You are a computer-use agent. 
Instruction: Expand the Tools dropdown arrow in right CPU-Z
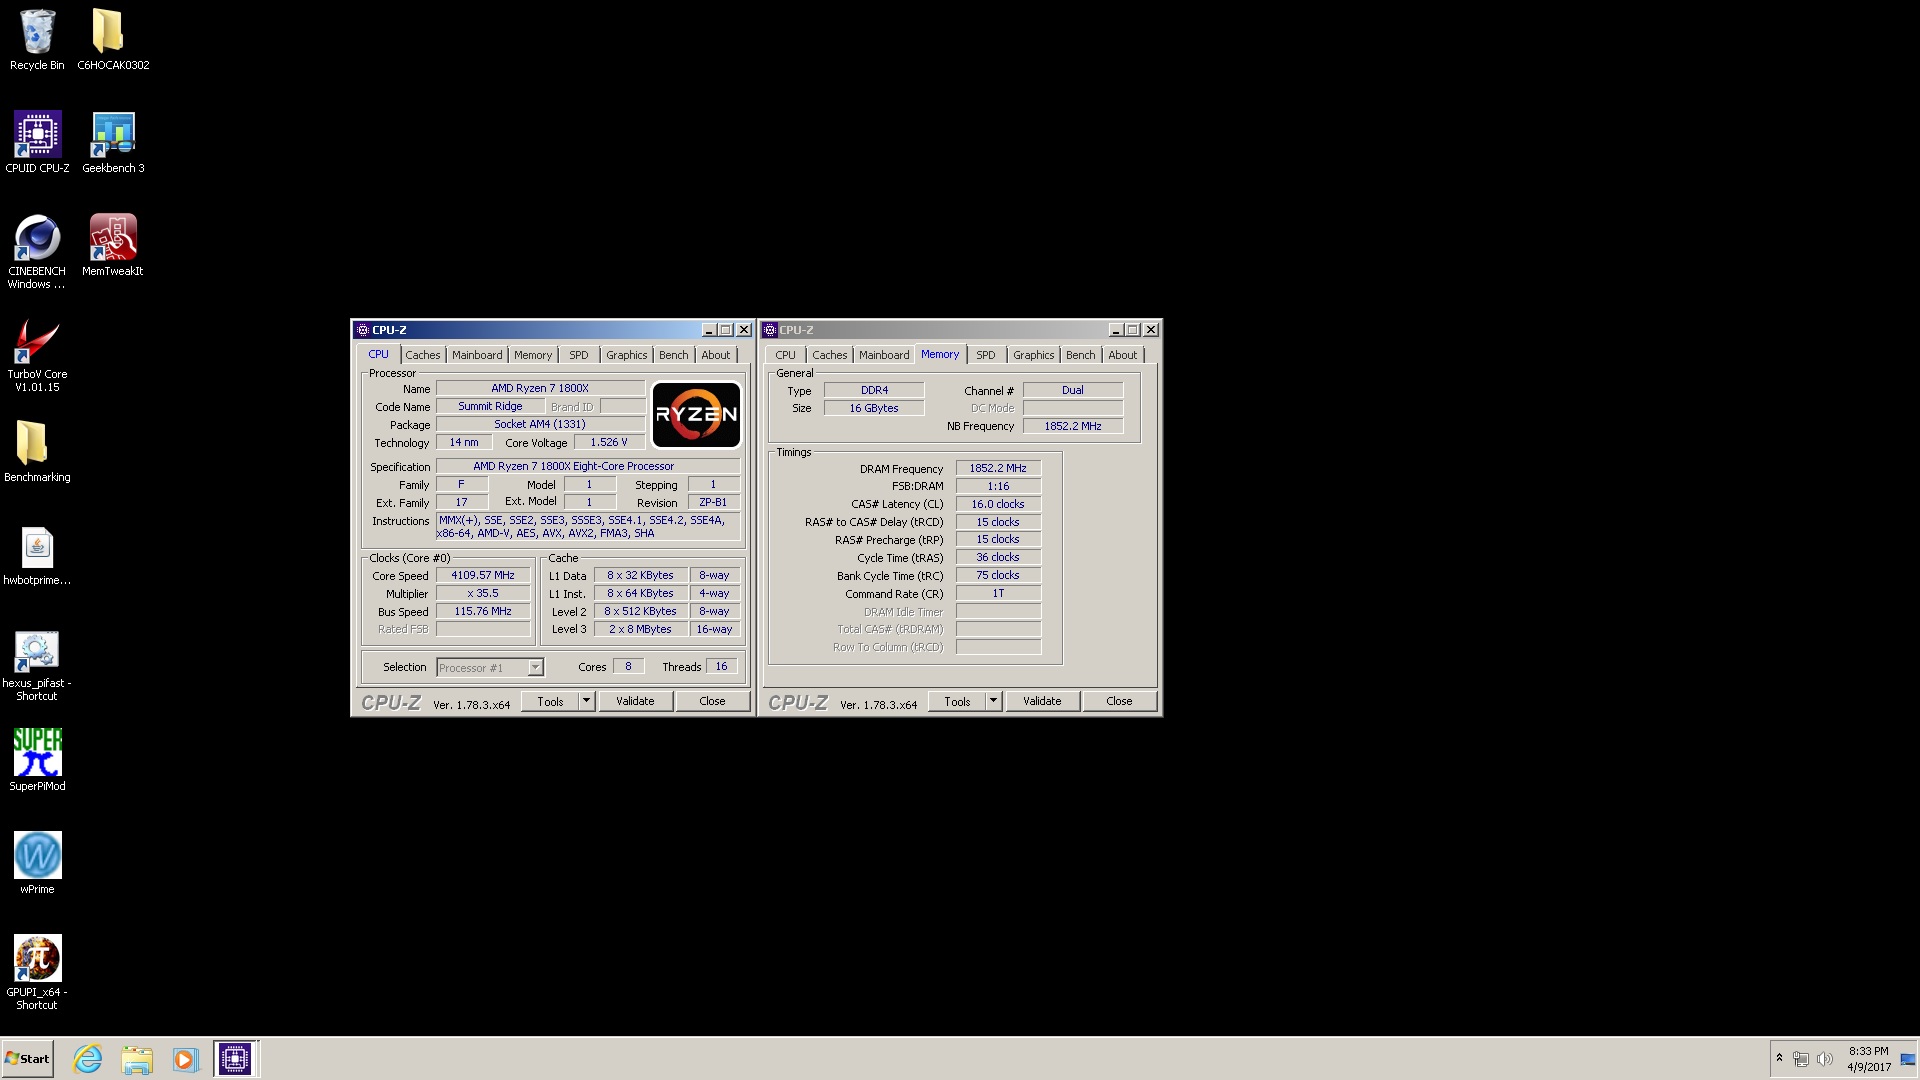click(994, 701)
